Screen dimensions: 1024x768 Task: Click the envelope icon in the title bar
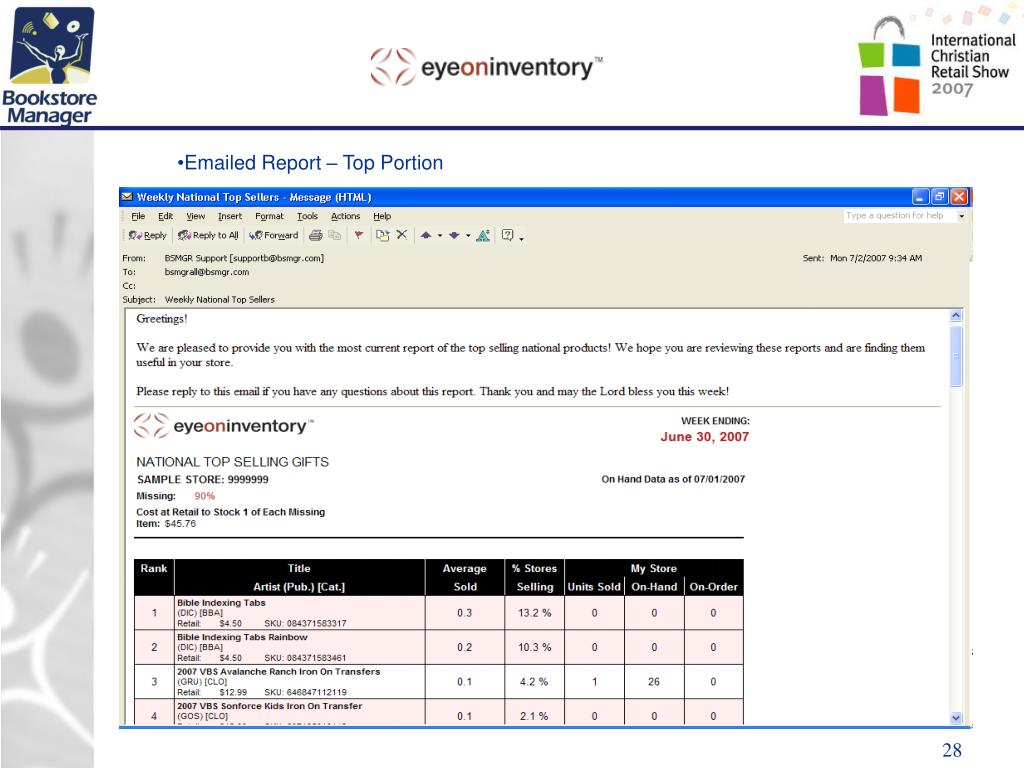click(127, 197)
